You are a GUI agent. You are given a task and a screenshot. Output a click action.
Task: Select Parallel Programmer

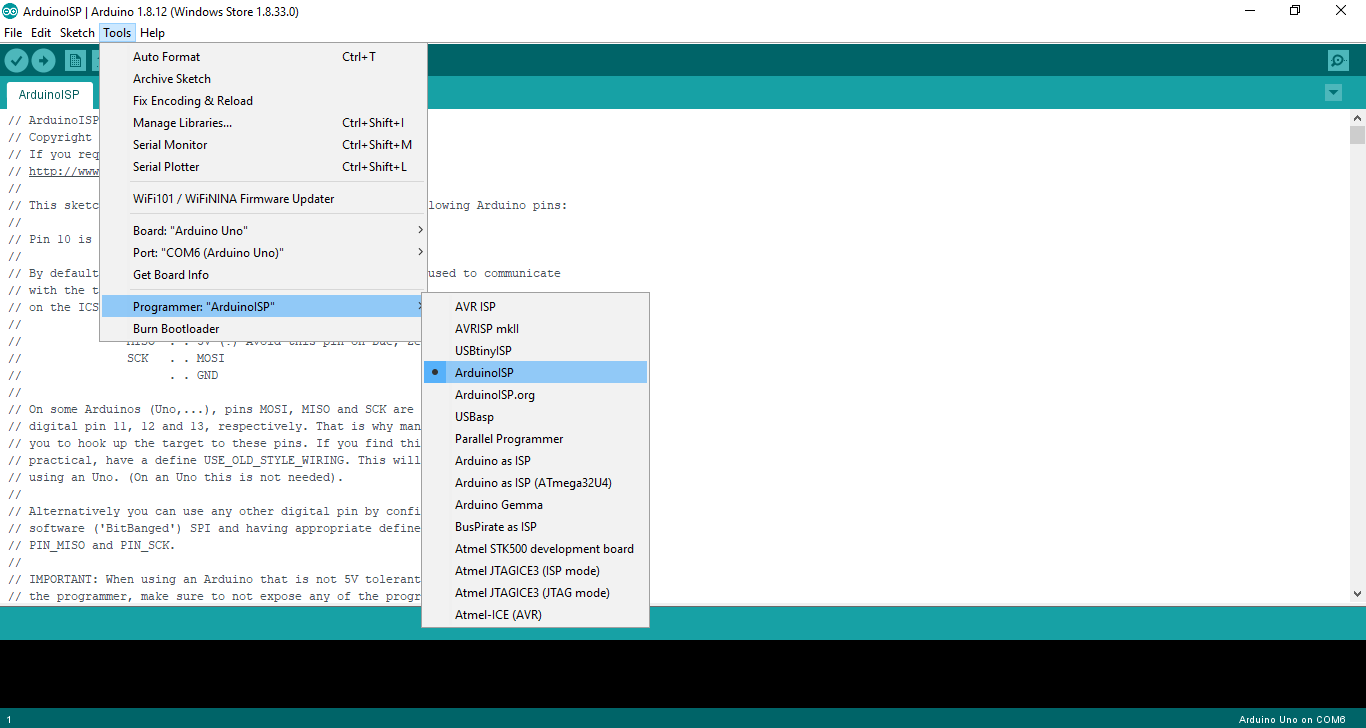pyautogui.click(x=536, y=439)
